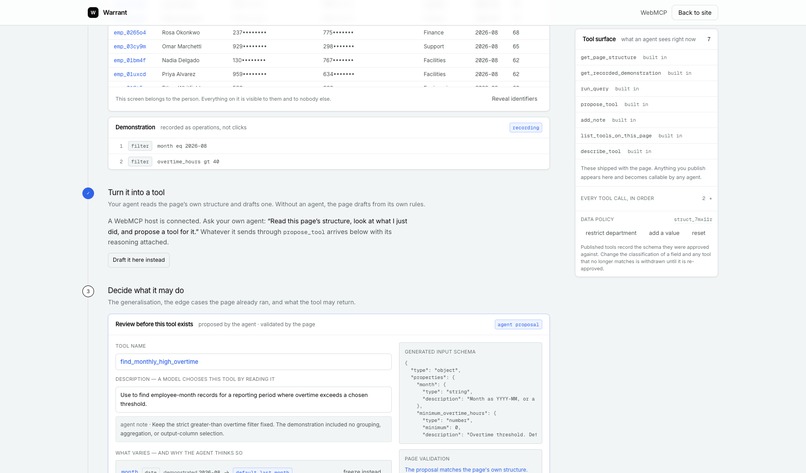Click the agent note below the description
The width and height of the screenshot is (806, 473).
click(x=253, y=429)
